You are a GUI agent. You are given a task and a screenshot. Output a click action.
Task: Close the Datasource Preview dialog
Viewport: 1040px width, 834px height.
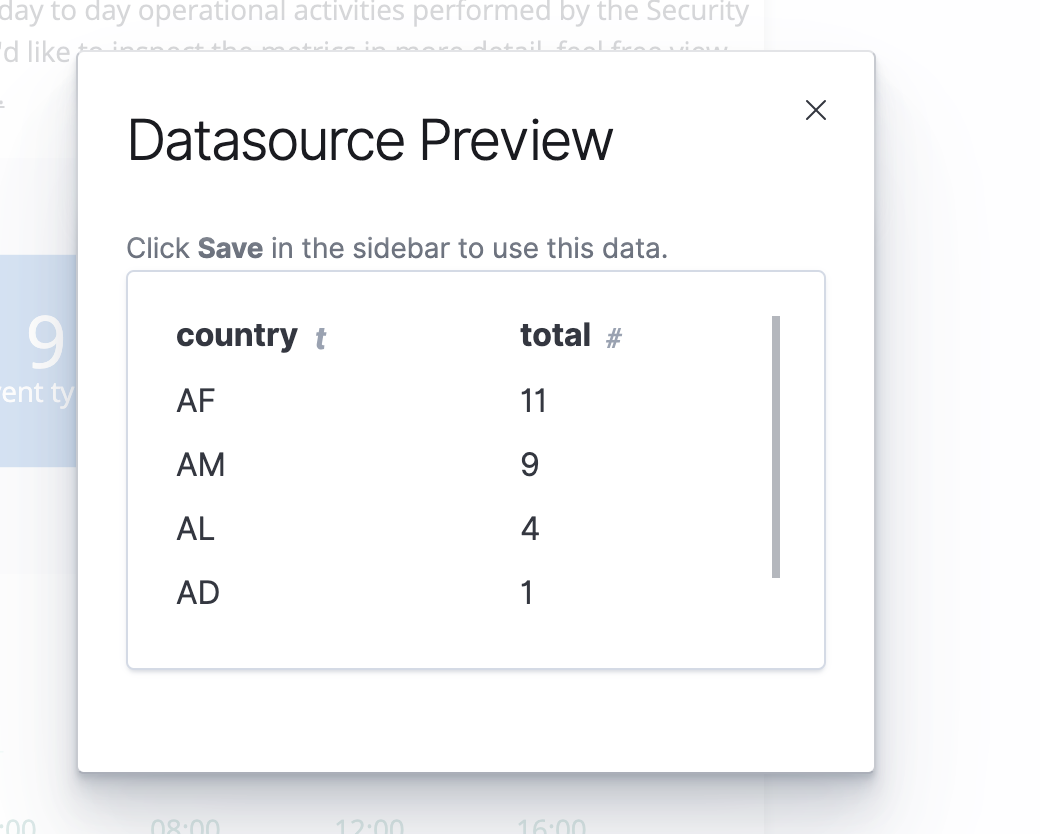point(816,111)
